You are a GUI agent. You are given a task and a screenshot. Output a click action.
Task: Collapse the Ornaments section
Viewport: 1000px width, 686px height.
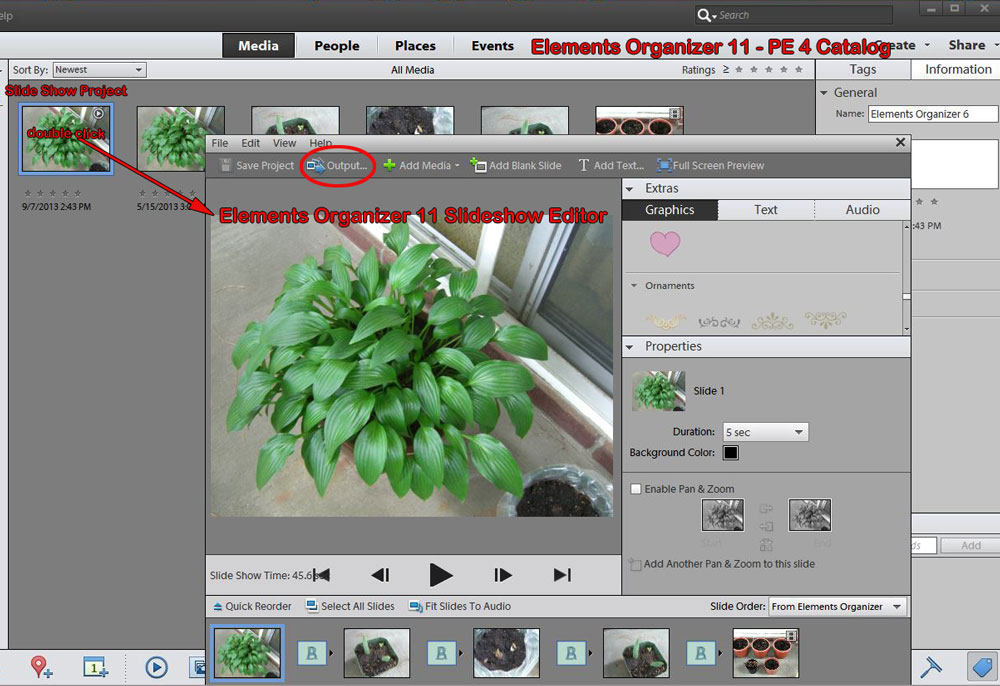(634, 286)
